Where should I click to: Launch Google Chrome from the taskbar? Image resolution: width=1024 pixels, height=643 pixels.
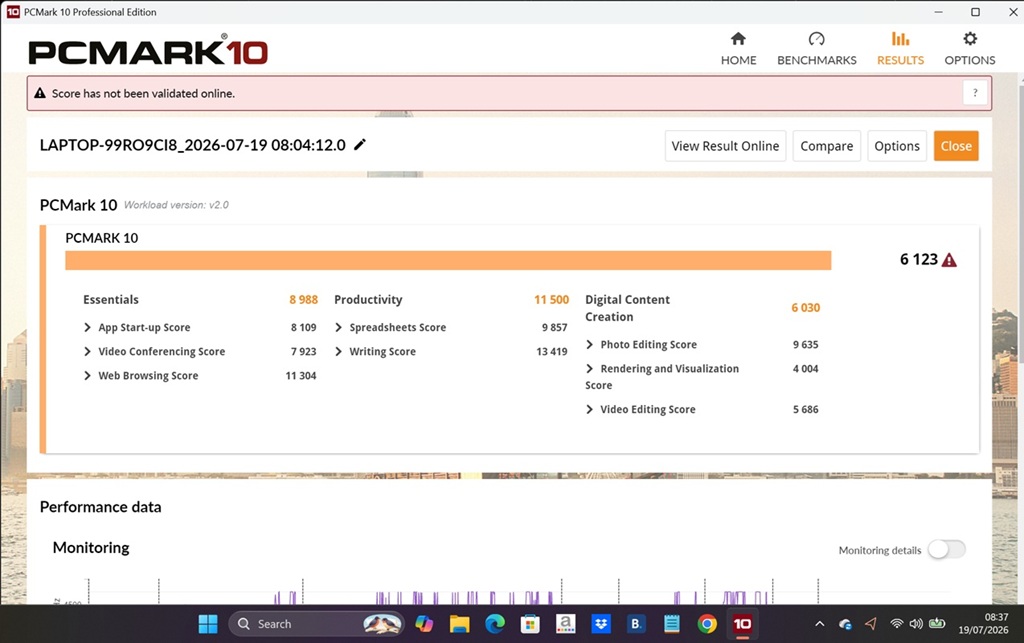[707, 624]
